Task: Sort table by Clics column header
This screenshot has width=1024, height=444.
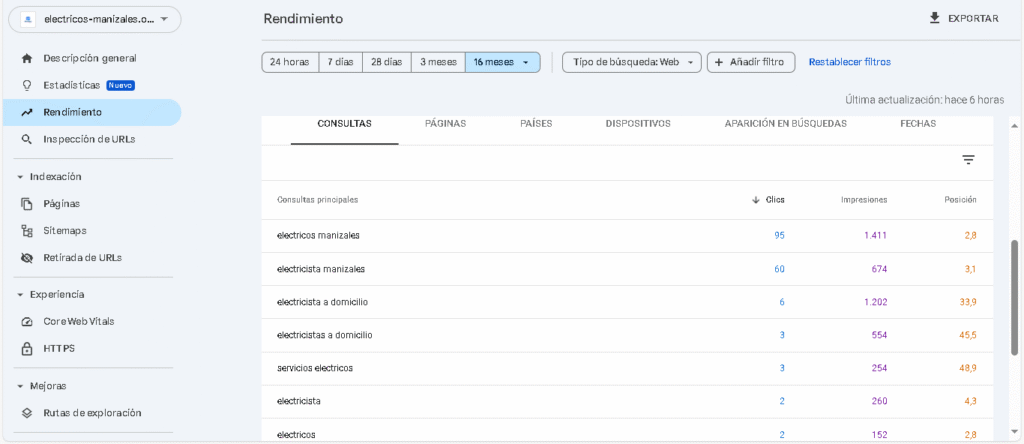Action: [768, 200]
